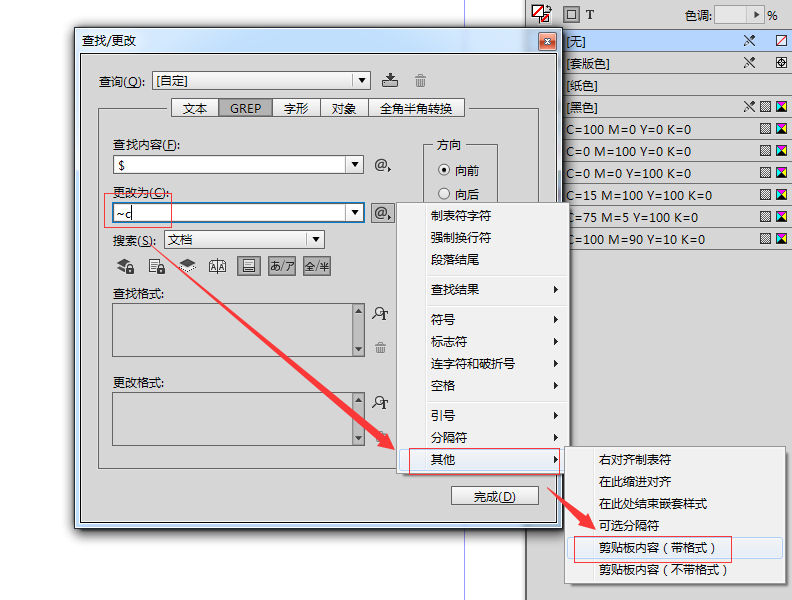Expand the 查找内容 history dropdown arrow
This screenshot has width=792, height=600.
coord(355,165)
